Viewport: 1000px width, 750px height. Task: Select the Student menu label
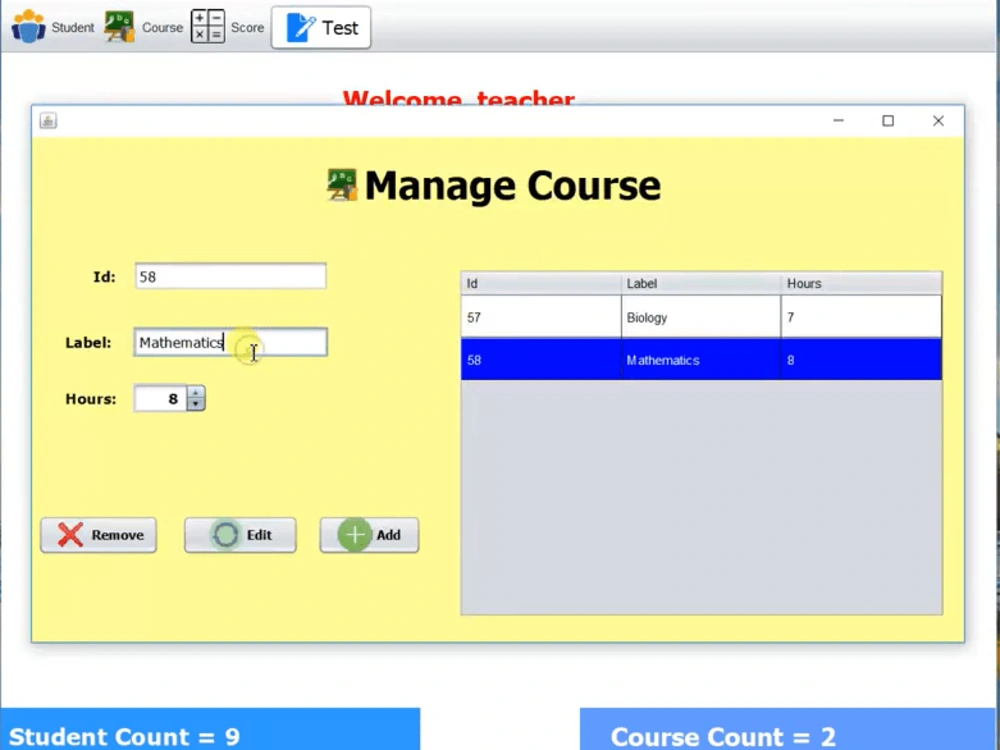[73, 27]
